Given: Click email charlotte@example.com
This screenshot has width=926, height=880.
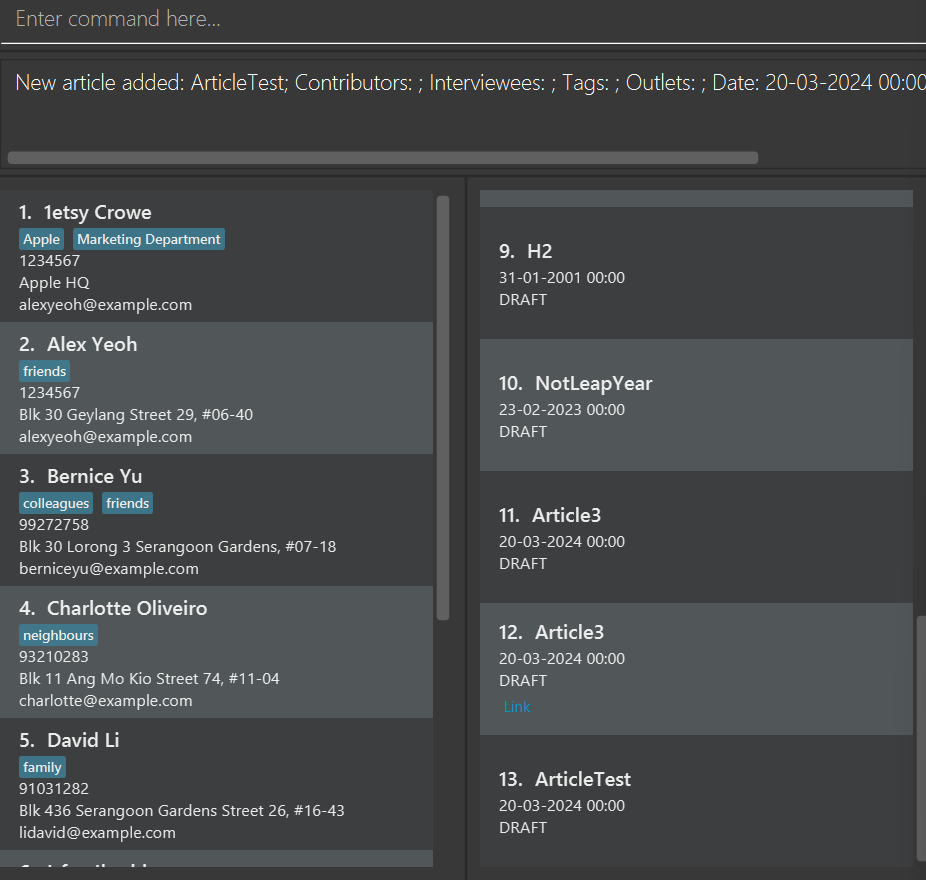Looking at the screenshot, I should (x=106, y=700).
